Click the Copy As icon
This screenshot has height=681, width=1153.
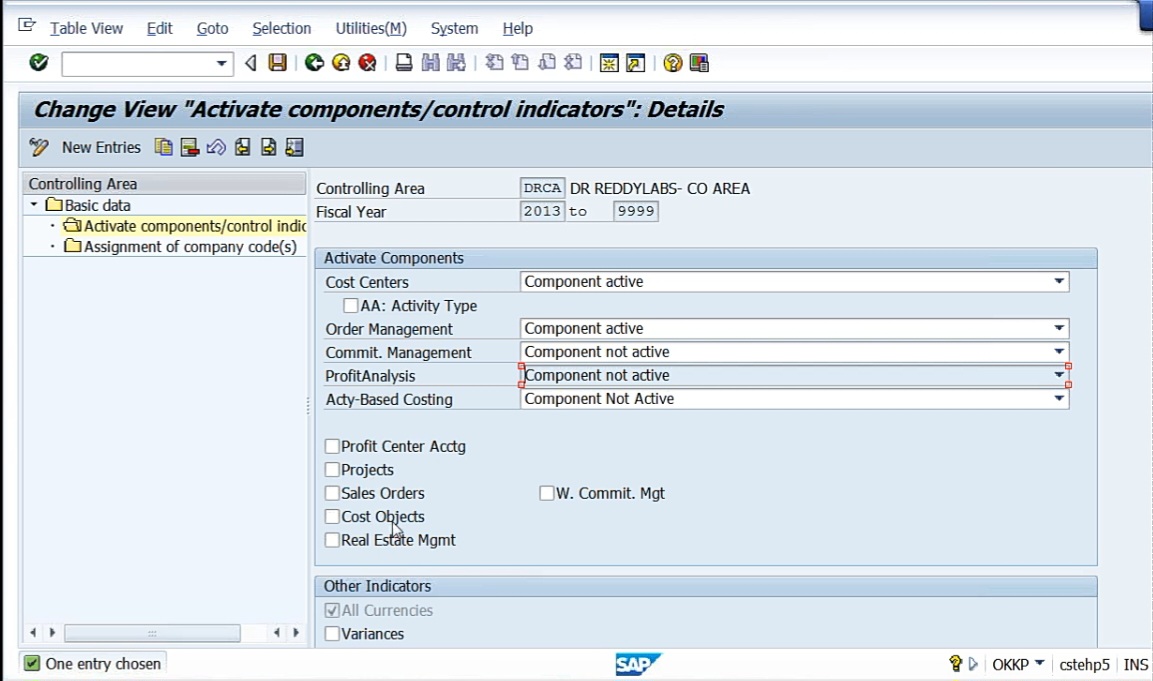163,147
